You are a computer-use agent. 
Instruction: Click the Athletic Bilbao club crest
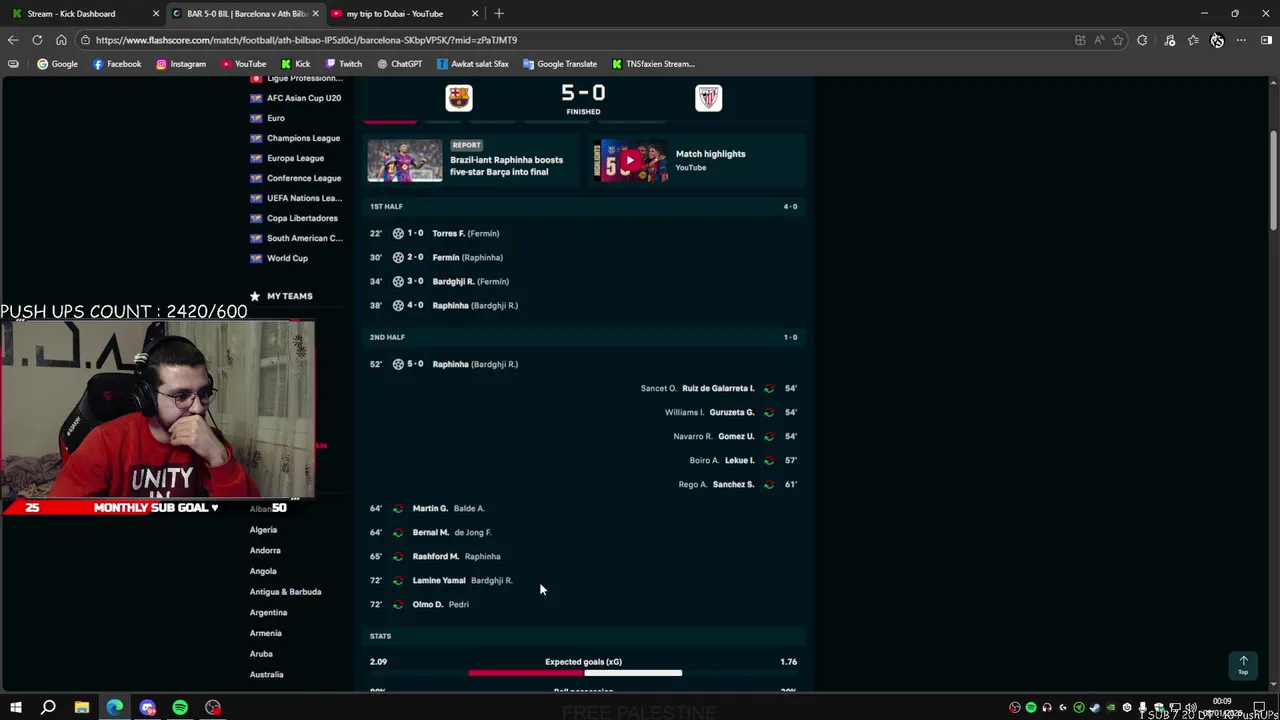pyautogui.click(x=708, y=97)
